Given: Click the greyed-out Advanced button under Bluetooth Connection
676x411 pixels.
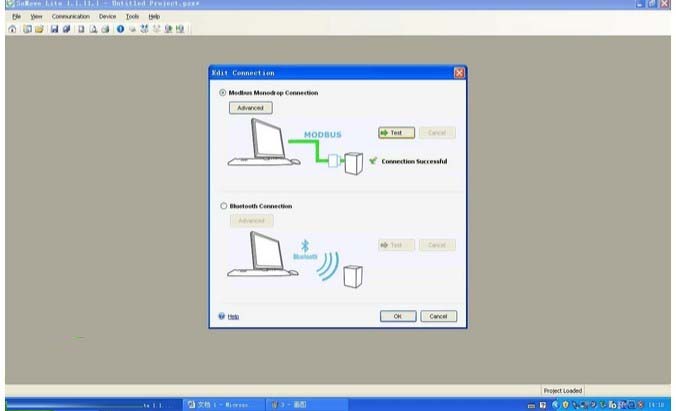Looking at the screenshot, I should coord(251,221).
